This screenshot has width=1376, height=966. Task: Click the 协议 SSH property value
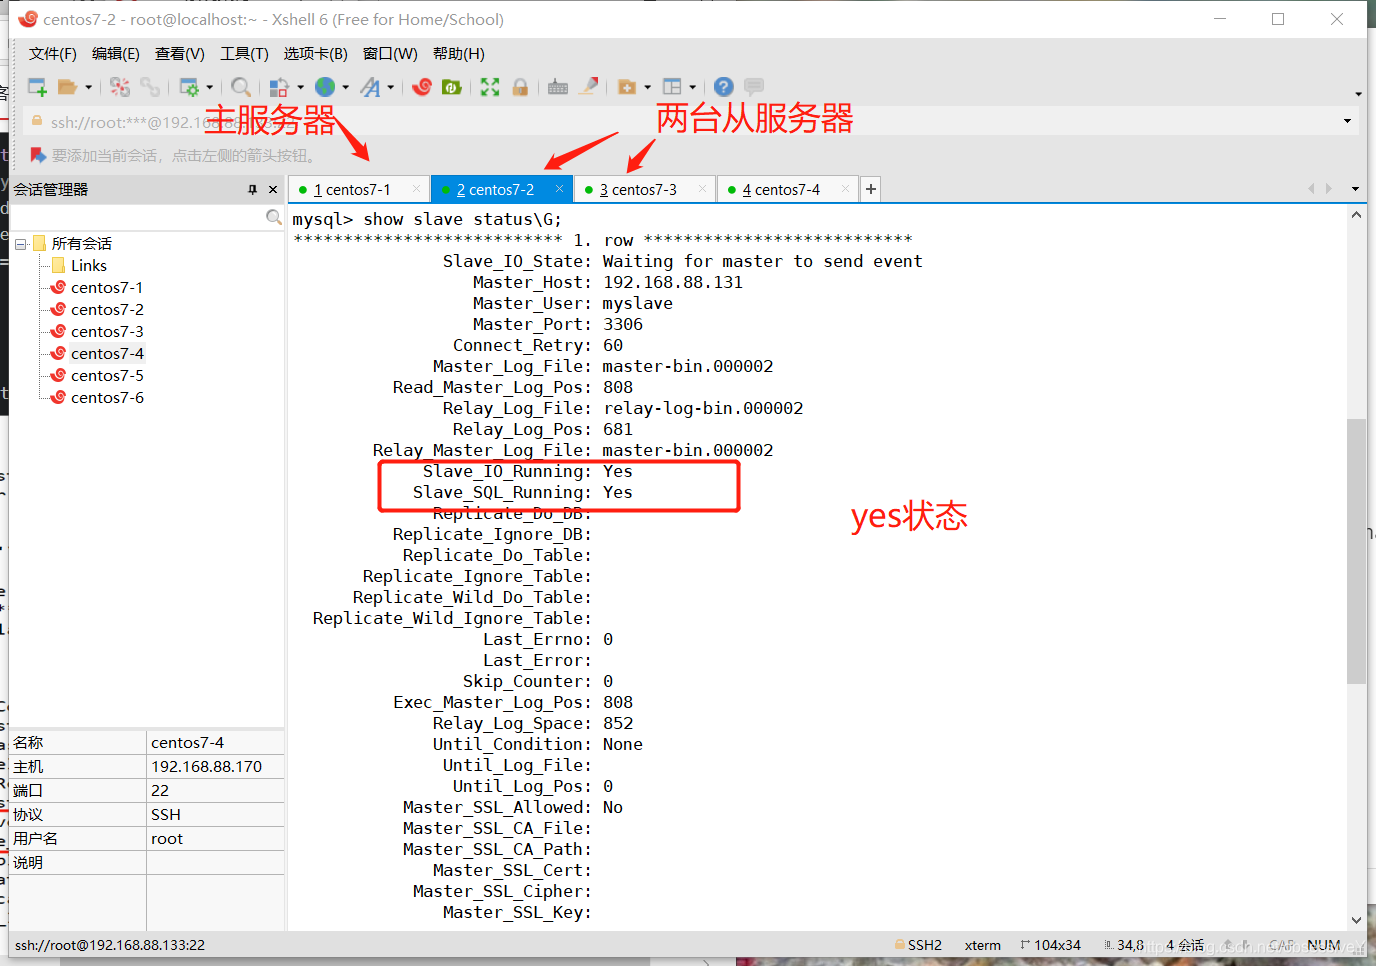point(166,815)
